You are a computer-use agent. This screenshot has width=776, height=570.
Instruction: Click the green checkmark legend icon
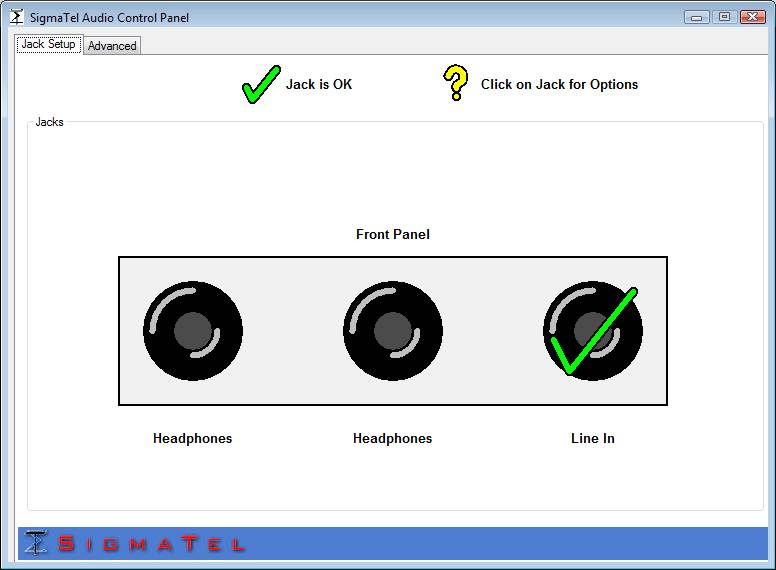pos(261,84)
